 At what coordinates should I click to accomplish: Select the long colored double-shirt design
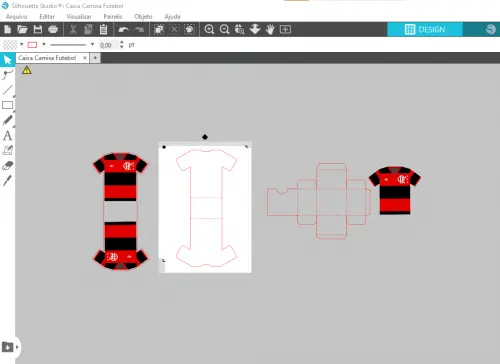(120, 211)
